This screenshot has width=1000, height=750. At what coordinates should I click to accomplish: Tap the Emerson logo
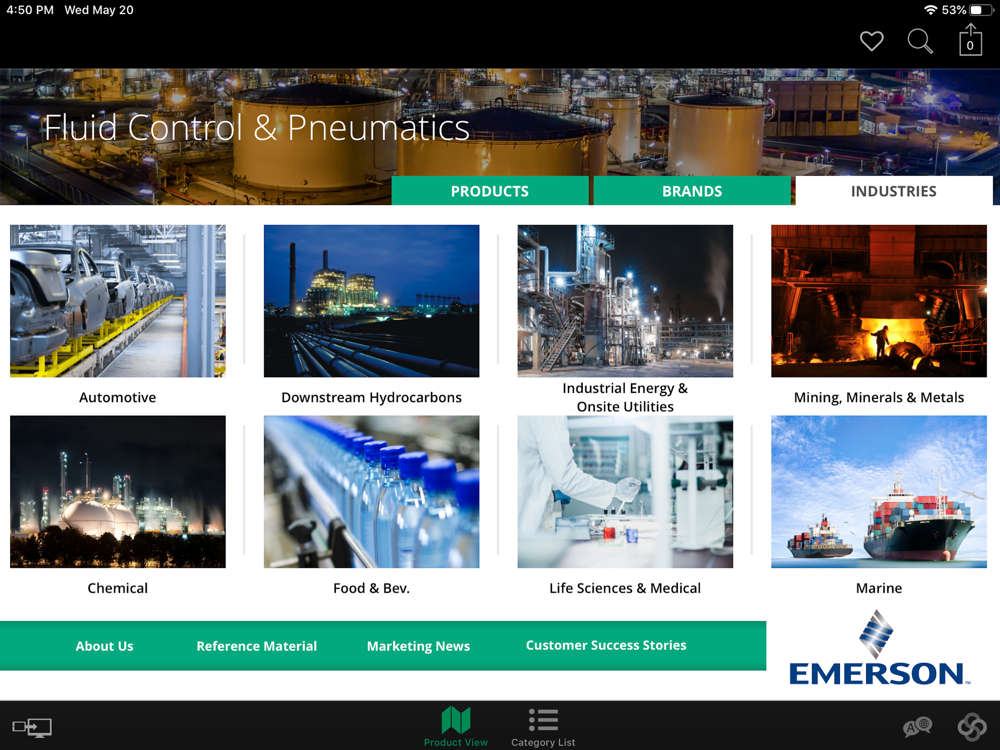[879, 648]
